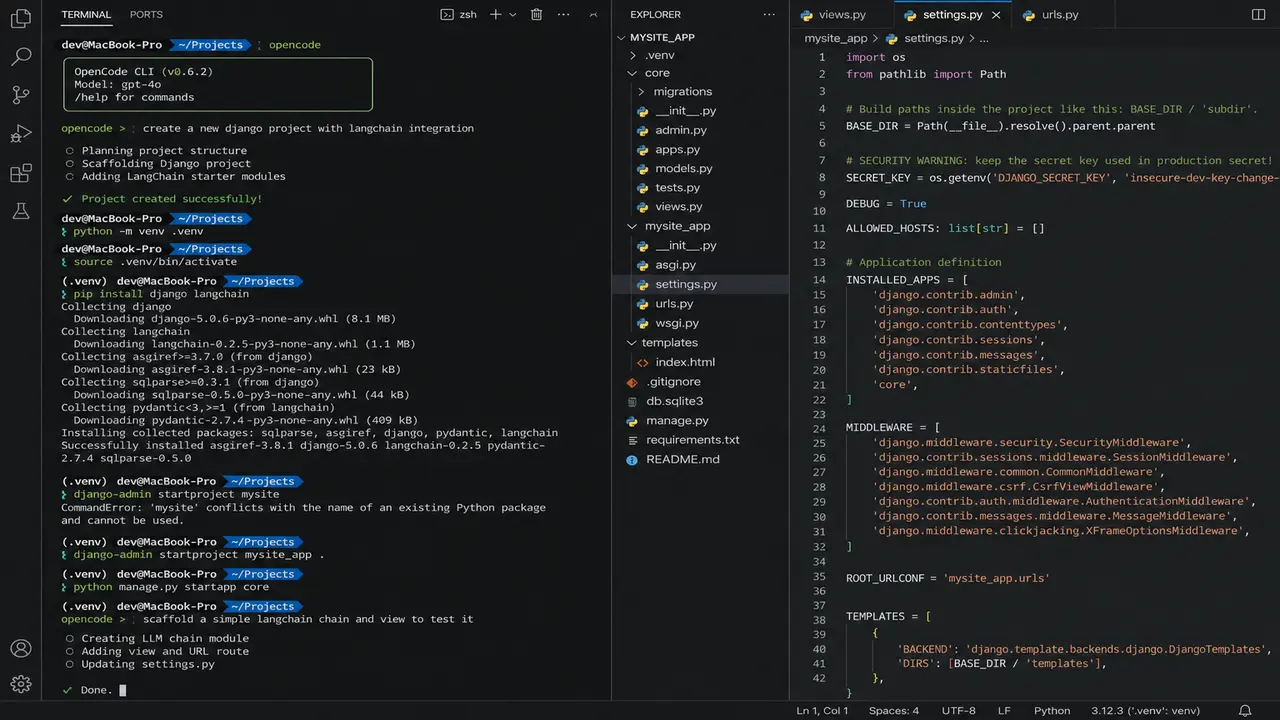Split the editor to the right
The height and width of the screenshot is (720, 1280).
tap(1258, 14)
